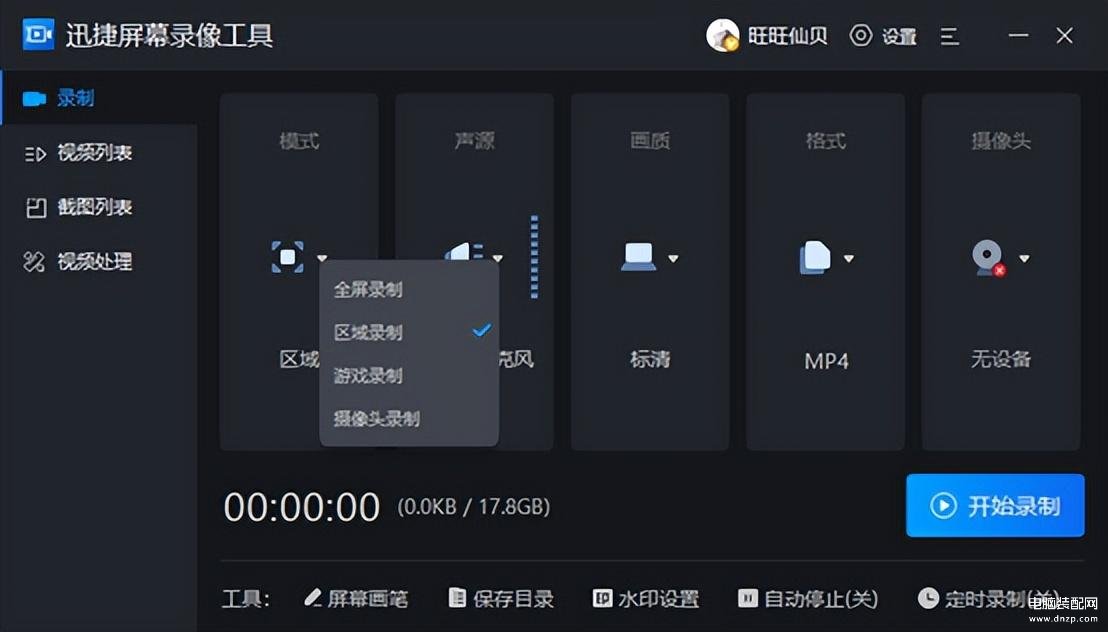Close the screen recorder window

pos(1064,35)
